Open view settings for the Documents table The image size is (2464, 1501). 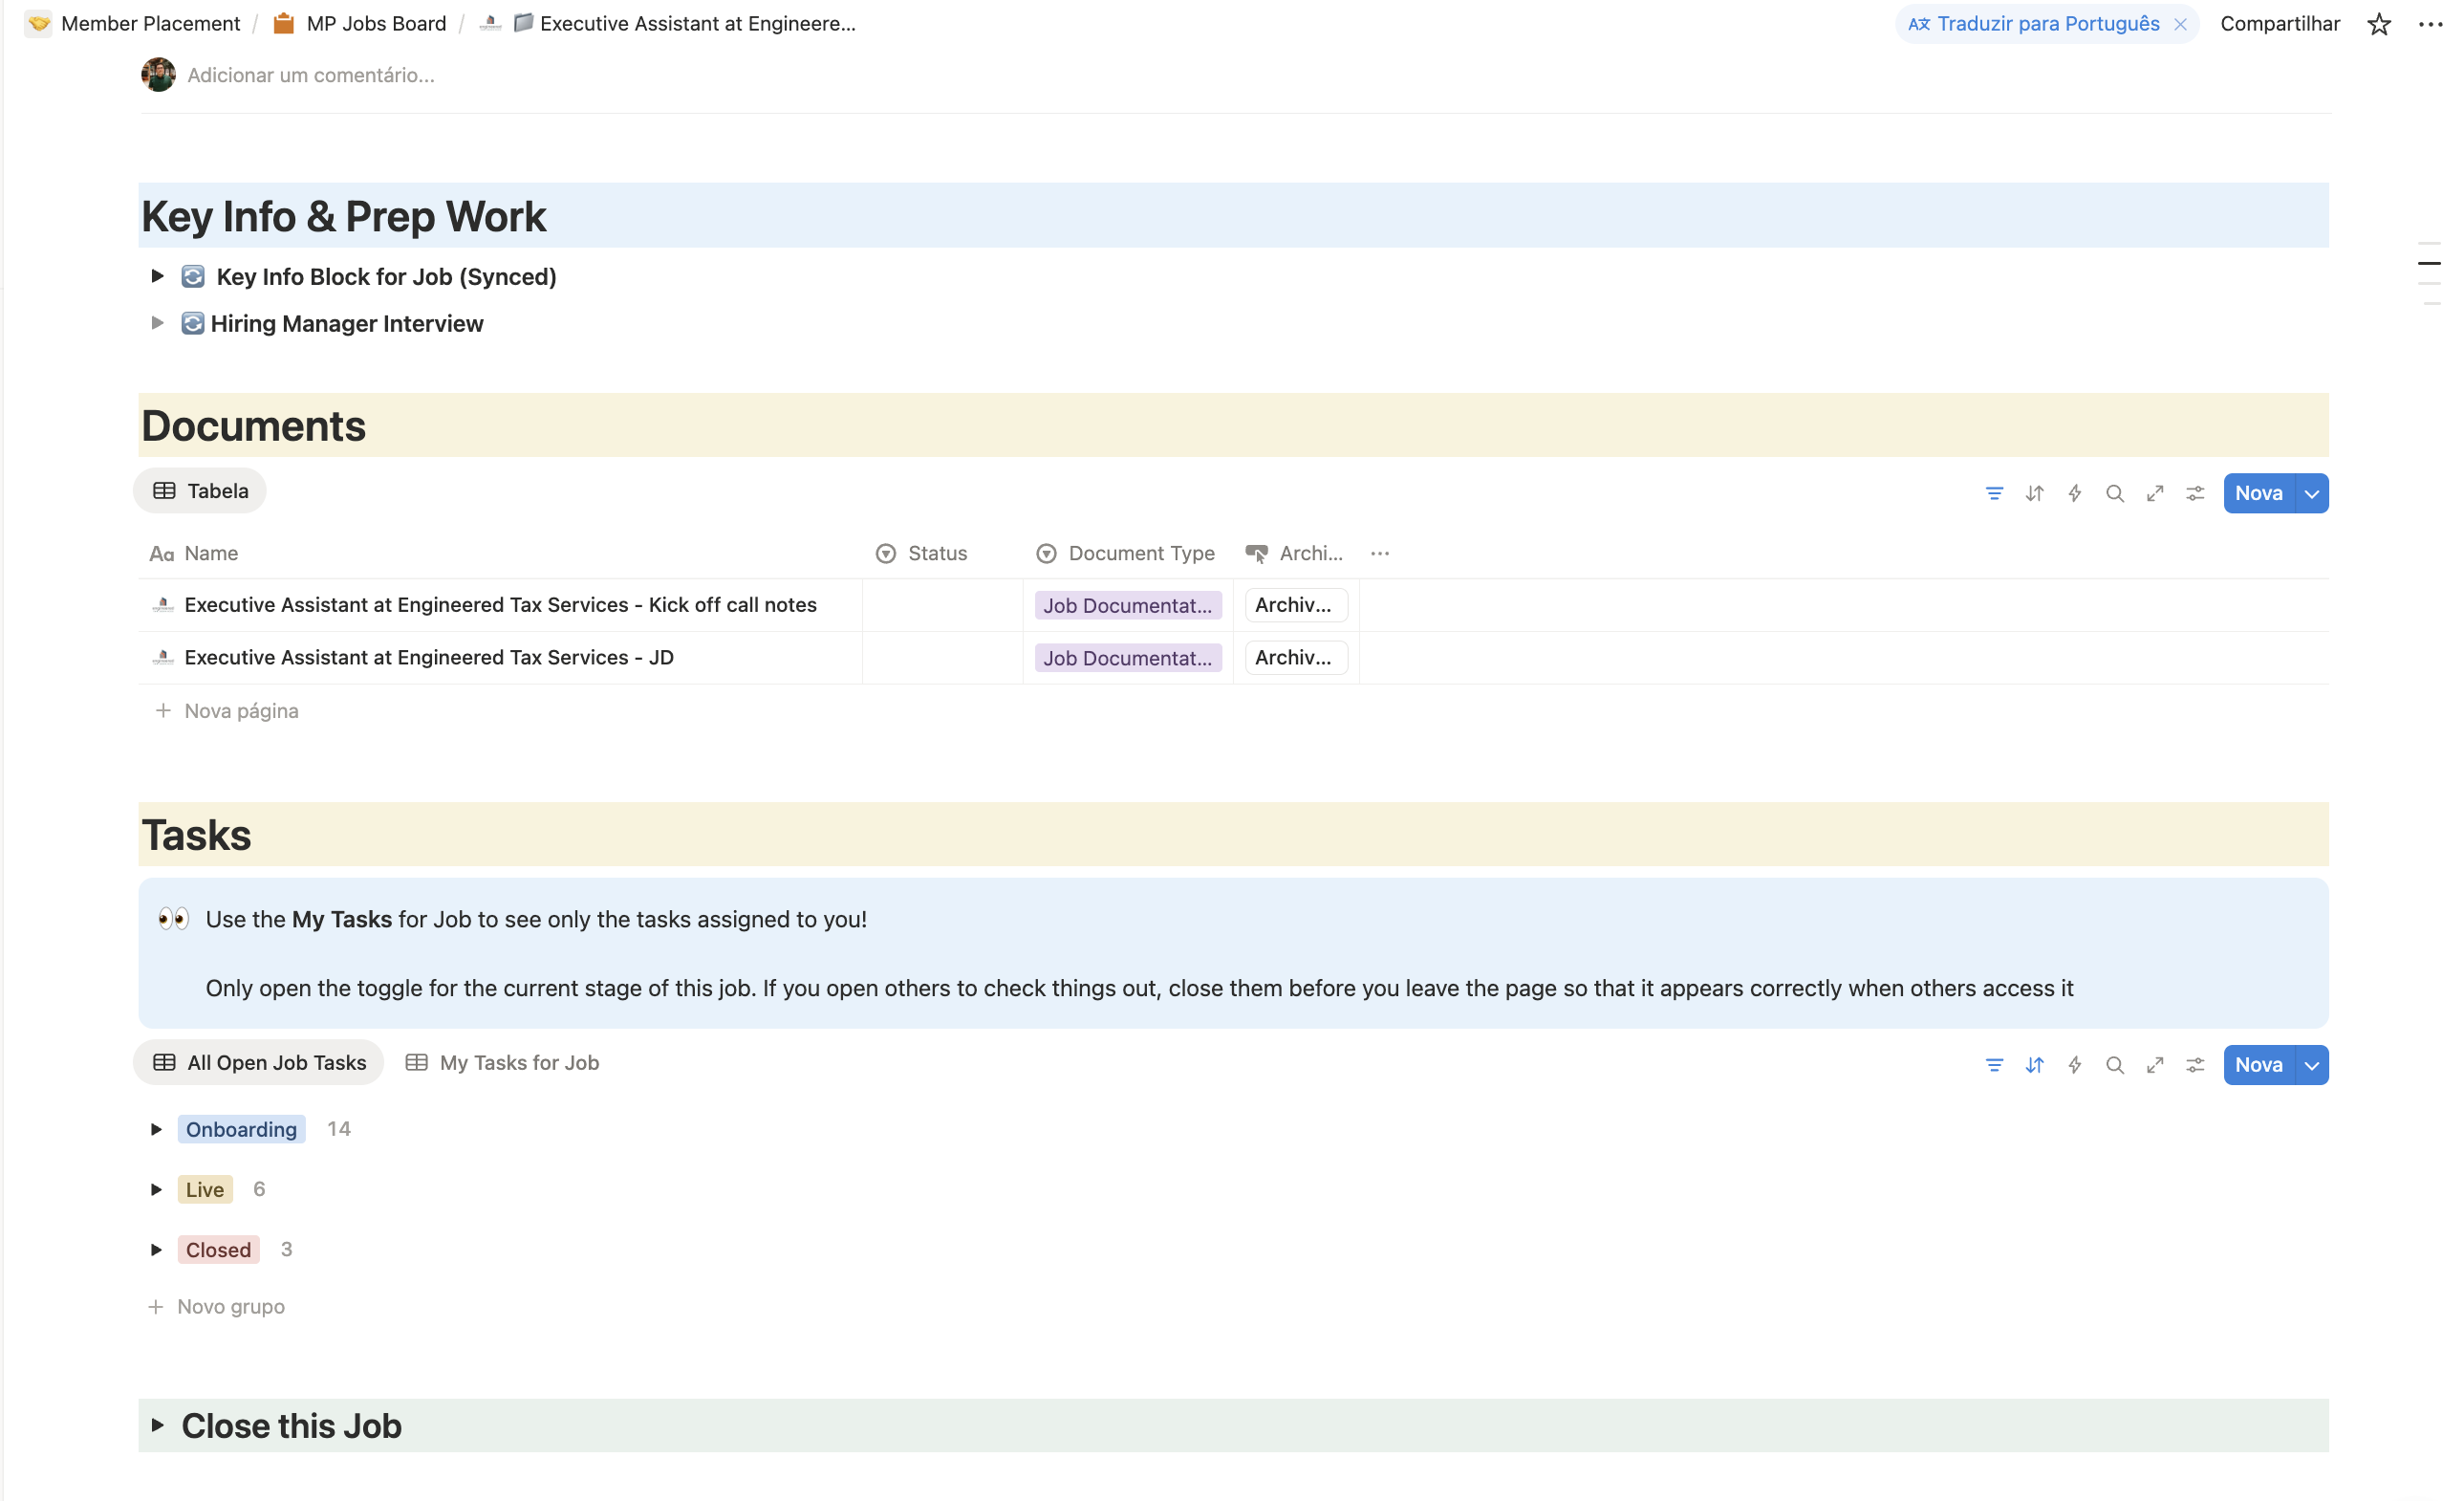(x=2195, y=492)
